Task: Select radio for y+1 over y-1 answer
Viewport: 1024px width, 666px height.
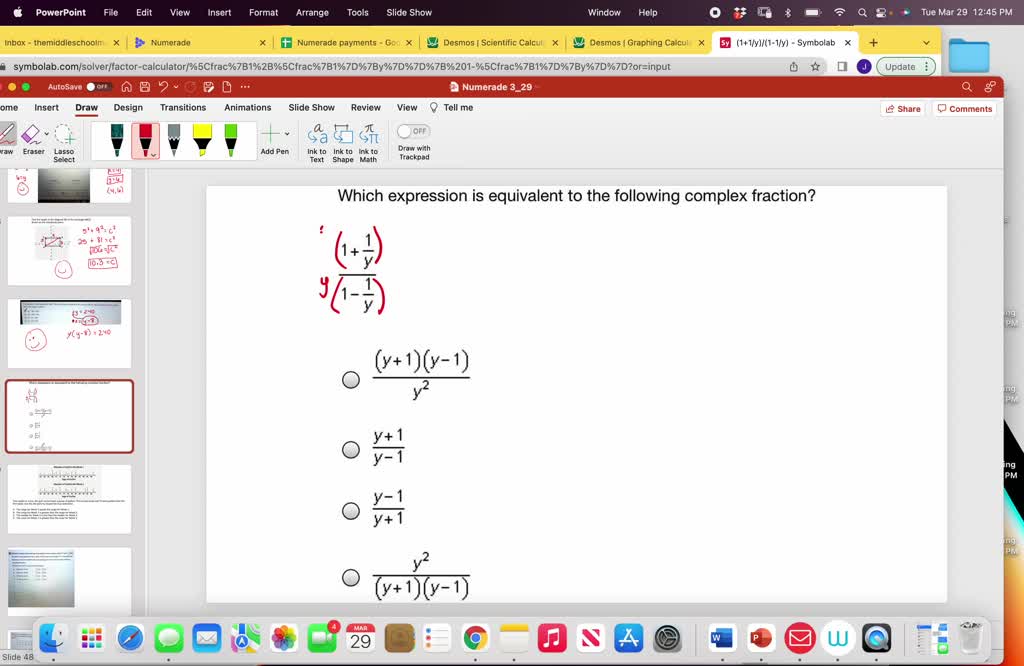Action: pos(351,449)
